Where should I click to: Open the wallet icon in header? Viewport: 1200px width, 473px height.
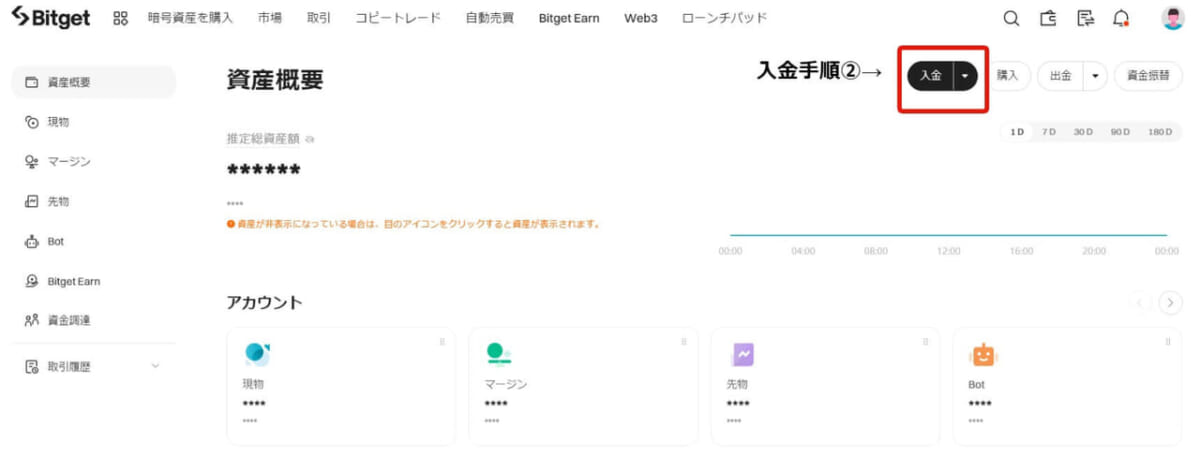(1048, 18)
